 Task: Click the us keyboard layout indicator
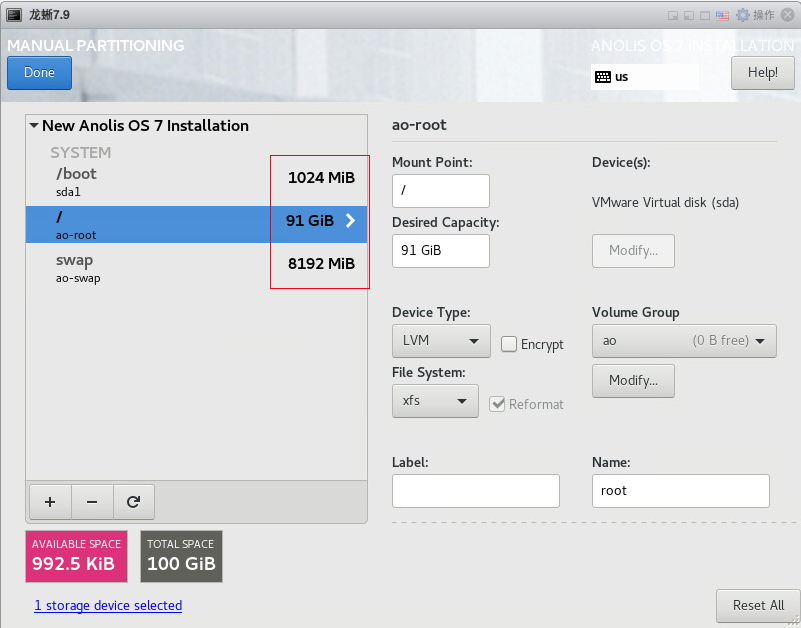point(645,77)
